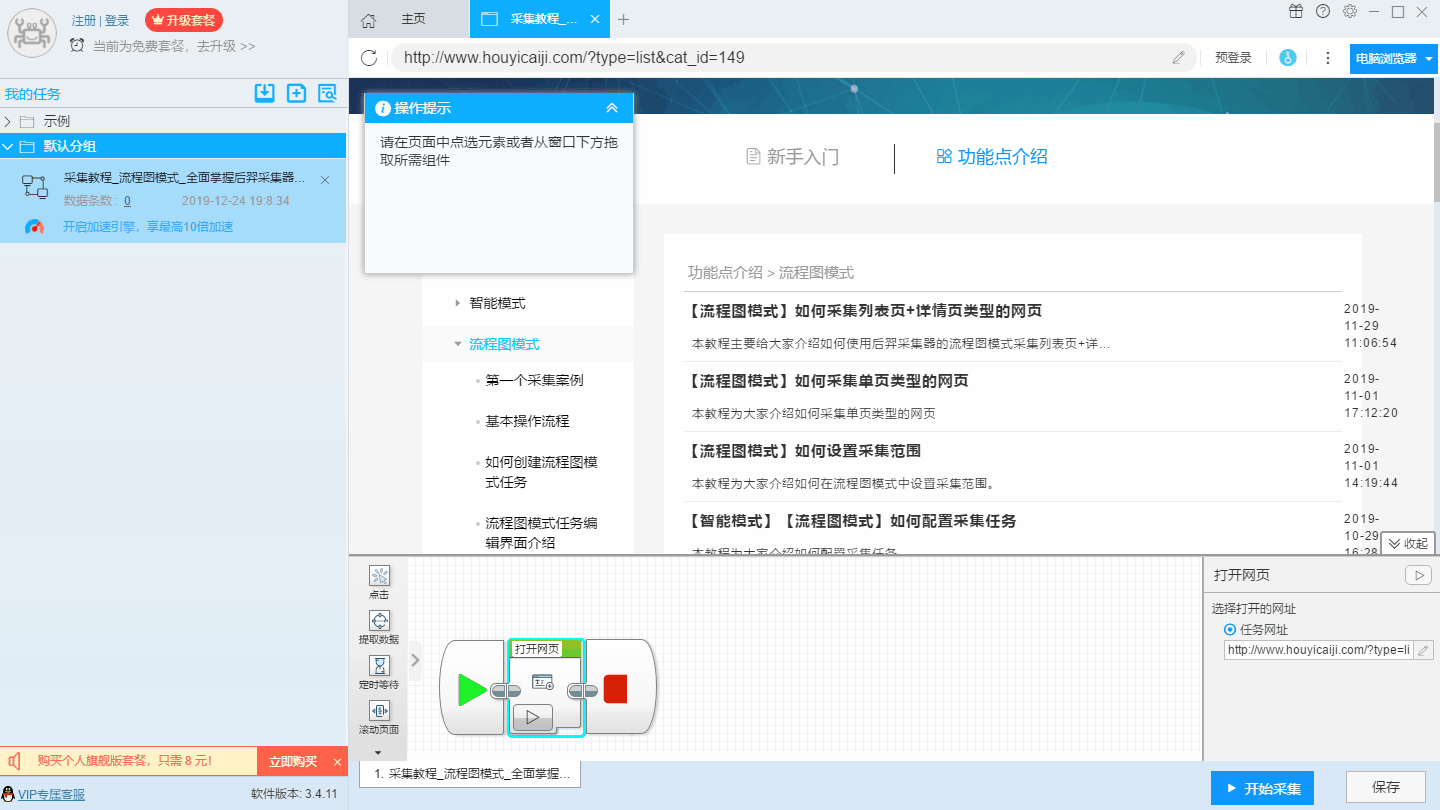
Task: Open article 如何采集列表页+详情页类型的网页
Action: (867, 311)
